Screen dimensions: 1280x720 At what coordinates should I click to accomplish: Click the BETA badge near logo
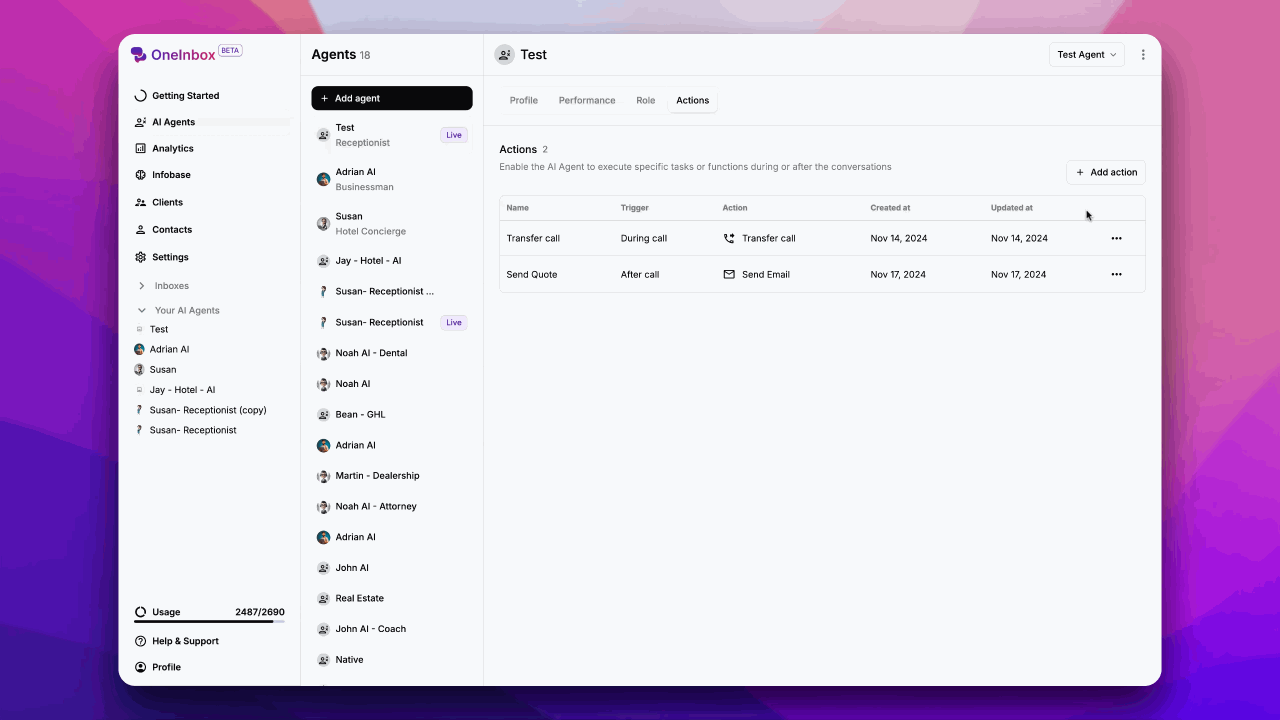(230, 50)
